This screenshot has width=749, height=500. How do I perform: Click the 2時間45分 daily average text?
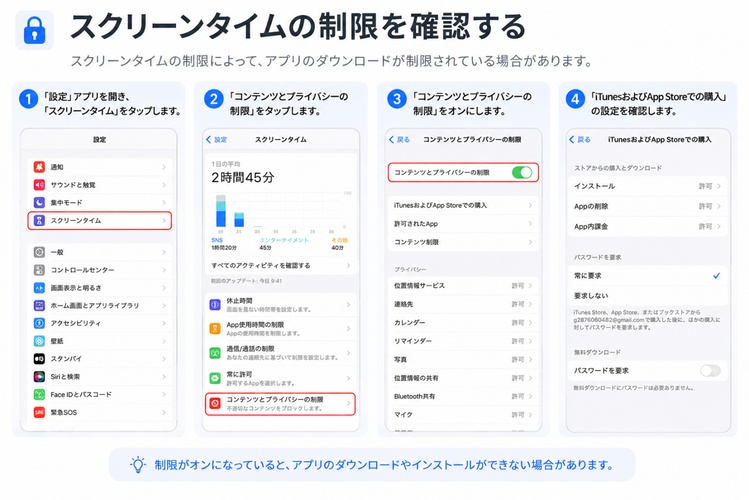[243, 178]
